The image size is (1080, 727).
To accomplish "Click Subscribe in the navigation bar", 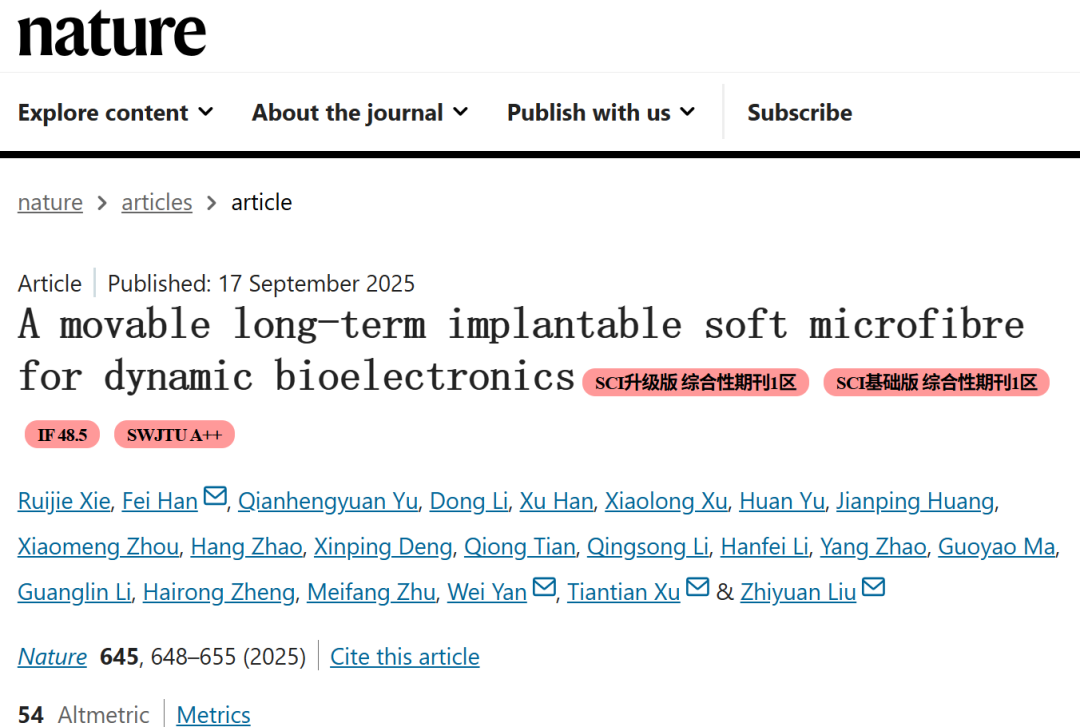I will (799, 113).
